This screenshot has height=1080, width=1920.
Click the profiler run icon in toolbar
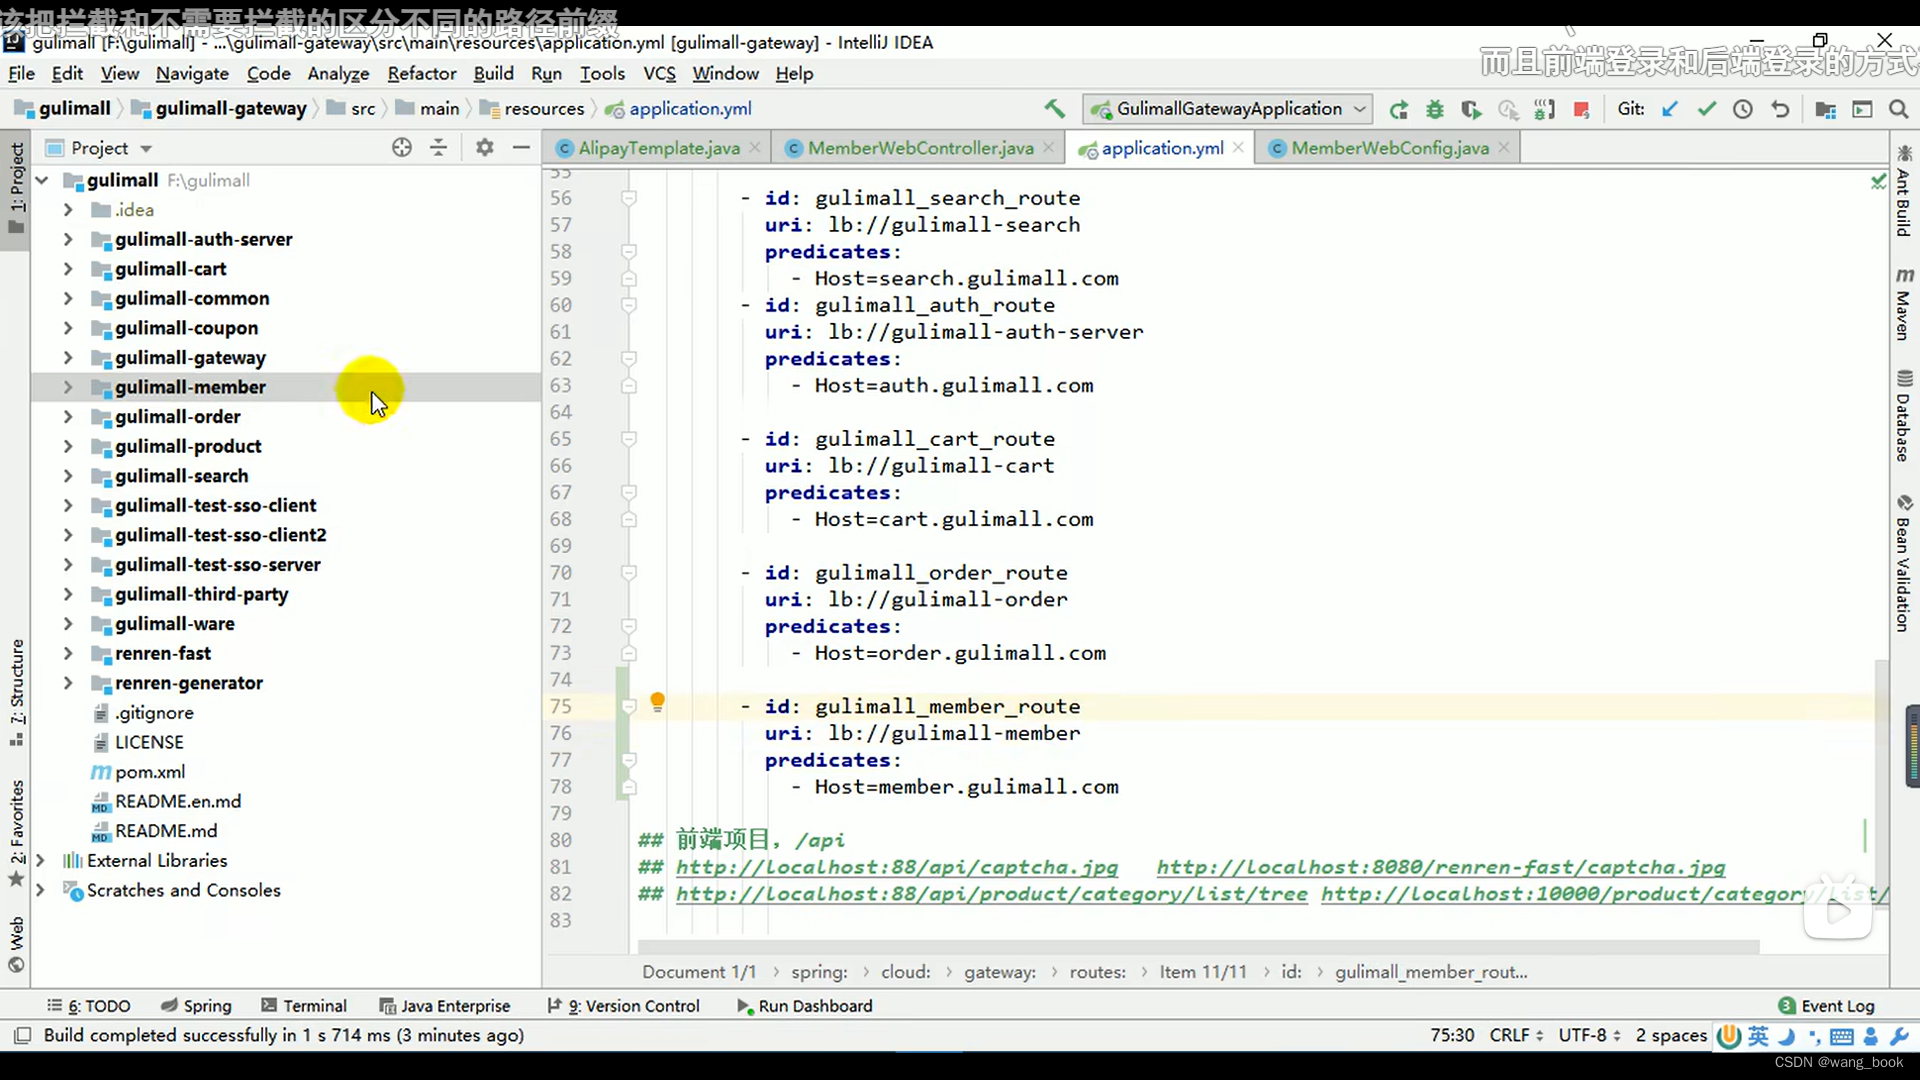pos(1508,110)
